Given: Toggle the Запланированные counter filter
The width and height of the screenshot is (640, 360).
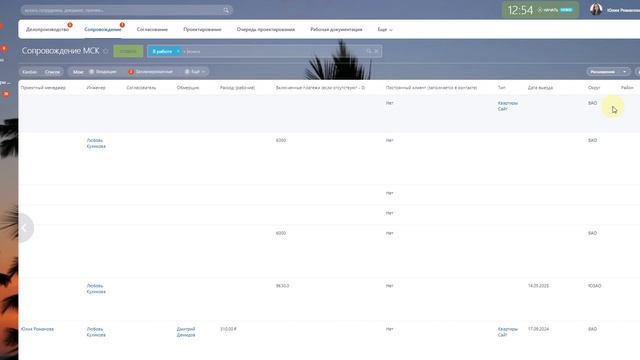Looking at the screenshot, I should [x=151, y=72].
